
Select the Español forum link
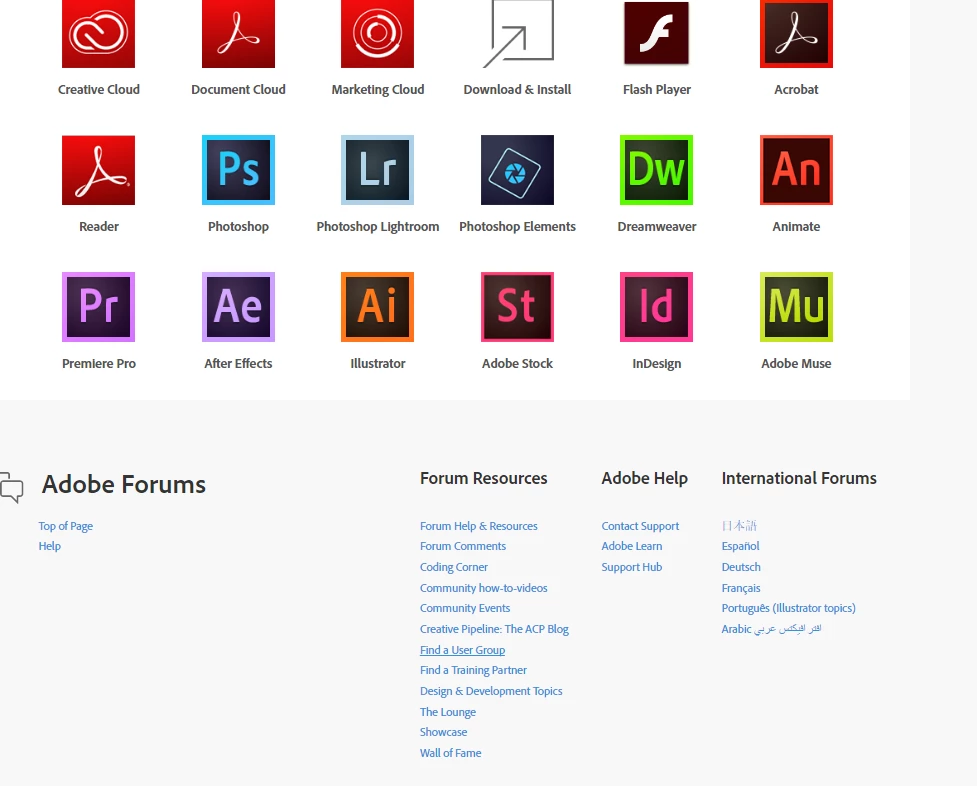pyautogui.click(x=740, y=546)
